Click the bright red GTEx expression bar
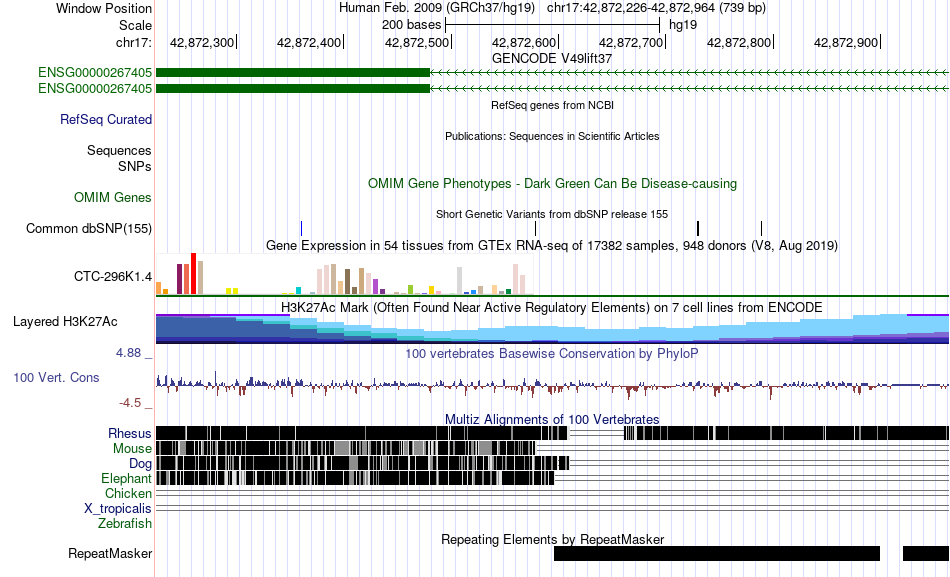The height and width of the screenshot is (577, 950). pos(193,273)
